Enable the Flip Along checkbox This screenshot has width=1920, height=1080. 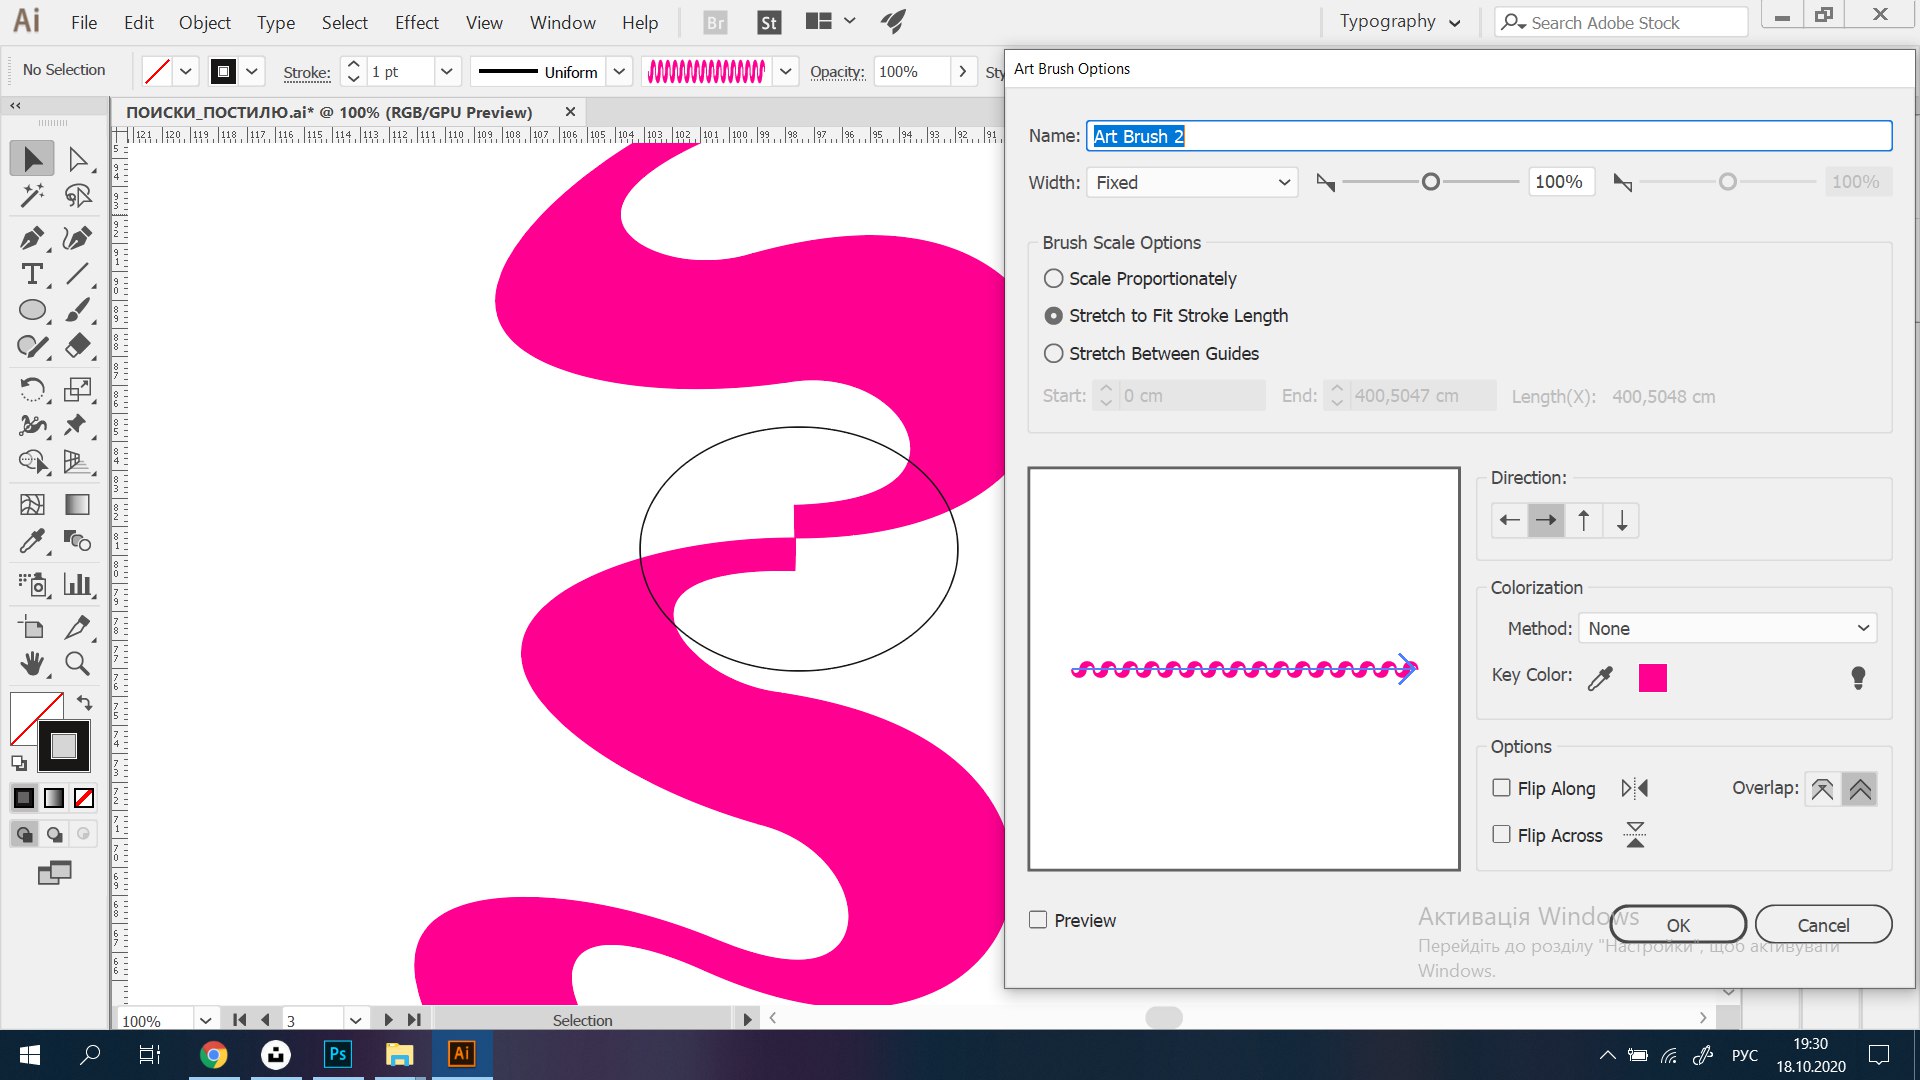click(x=1501, y=788)
